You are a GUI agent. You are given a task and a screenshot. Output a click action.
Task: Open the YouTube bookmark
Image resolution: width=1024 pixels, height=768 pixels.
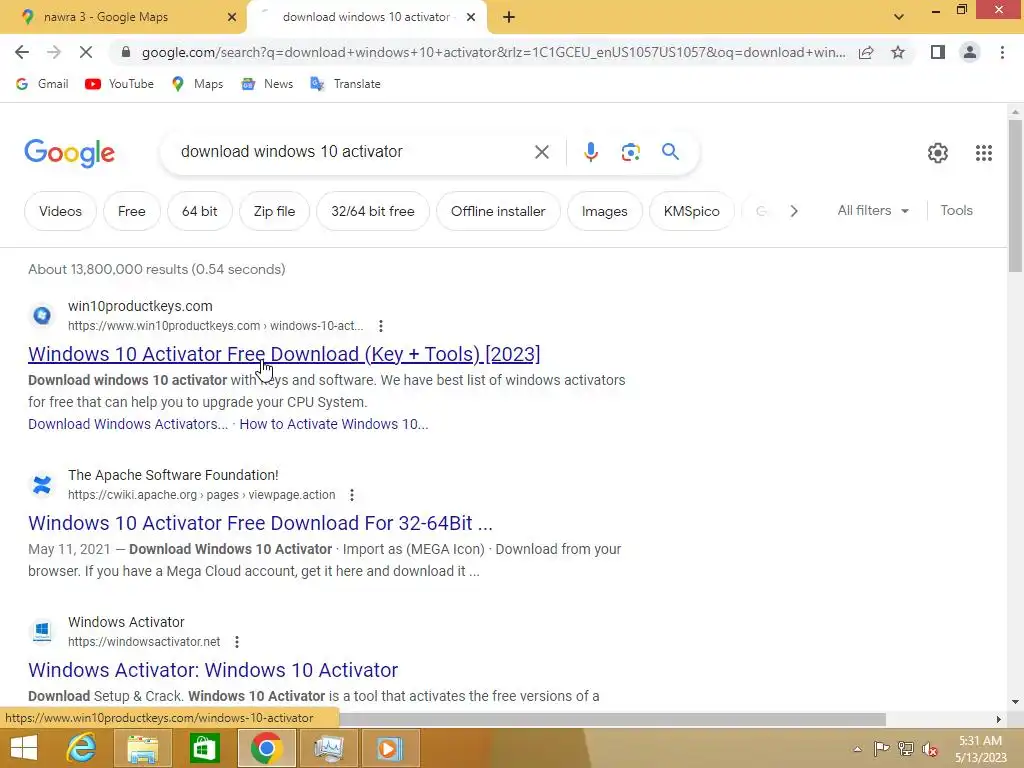coord(120,84)
